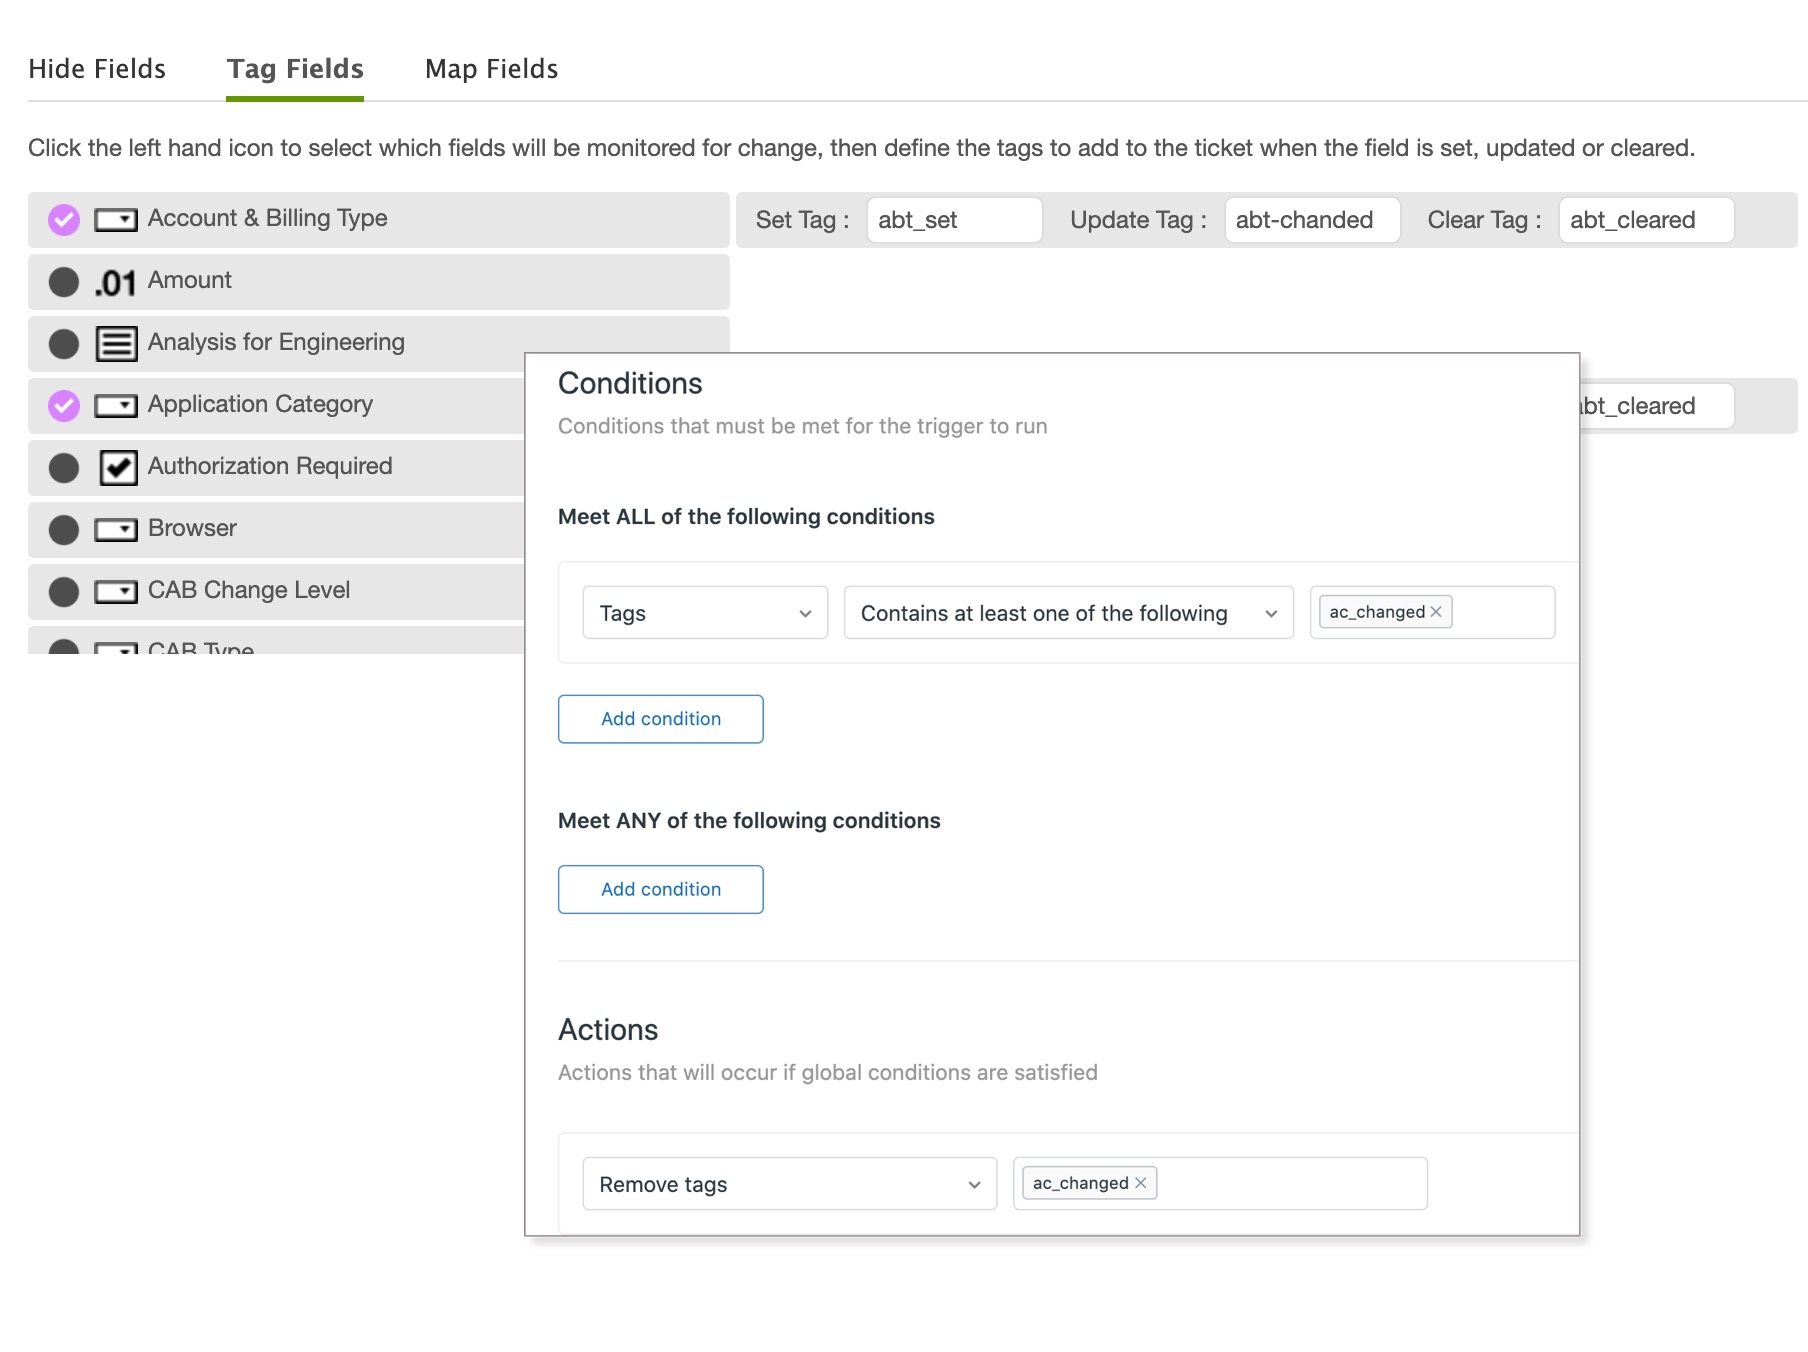This screenshot has height=1352, width=1808.
Task: Click the multiline text icon for Analysis for Engineering
Action: pyautogui.click(x=116, y=344)
